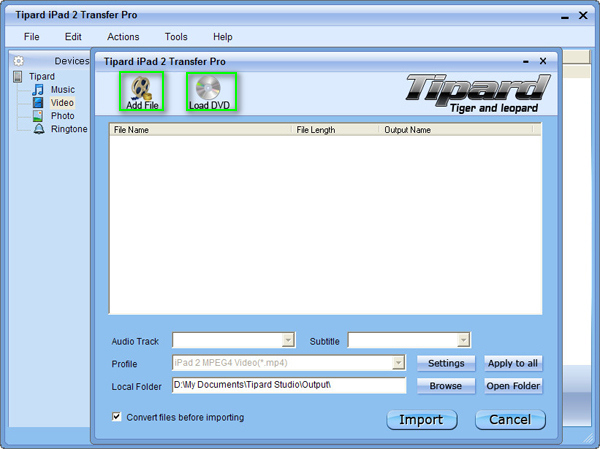Click the Devices gear icon in sidebar
The width and height of the screenshot is (600, 449).
18,61
